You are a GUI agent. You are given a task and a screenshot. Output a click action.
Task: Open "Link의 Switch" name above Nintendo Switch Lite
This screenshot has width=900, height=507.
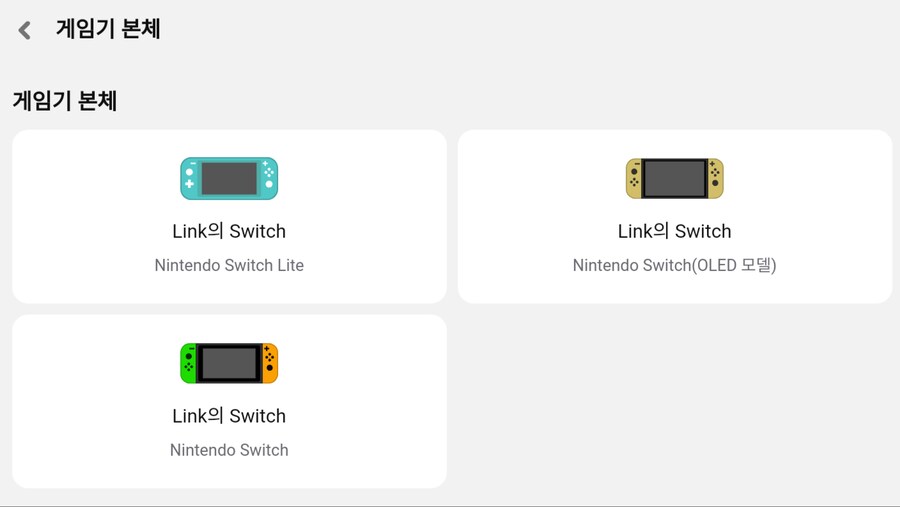pos(229,231)
